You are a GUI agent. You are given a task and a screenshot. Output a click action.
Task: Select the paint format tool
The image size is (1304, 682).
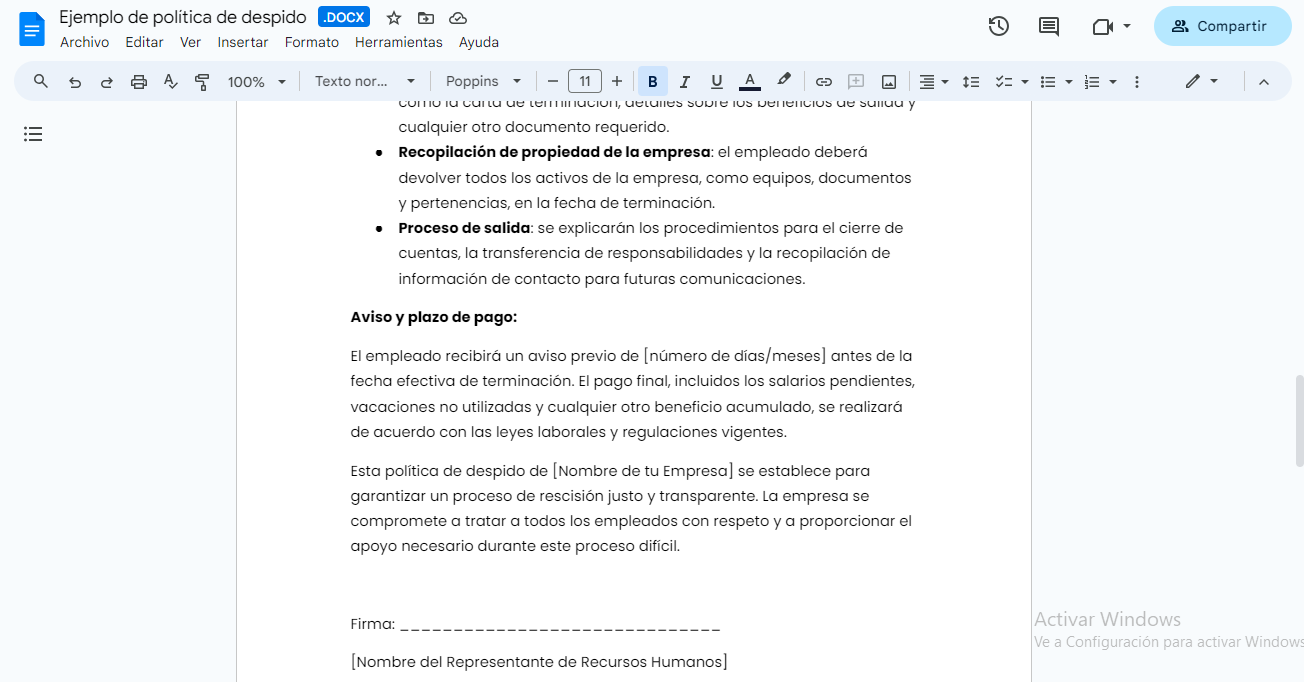tap(202, 81)
